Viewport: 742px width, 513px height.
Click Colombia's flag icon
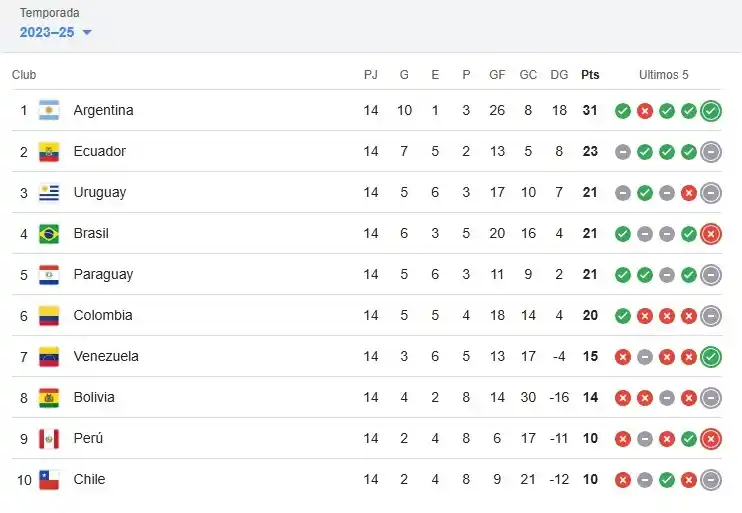point(49,315)
